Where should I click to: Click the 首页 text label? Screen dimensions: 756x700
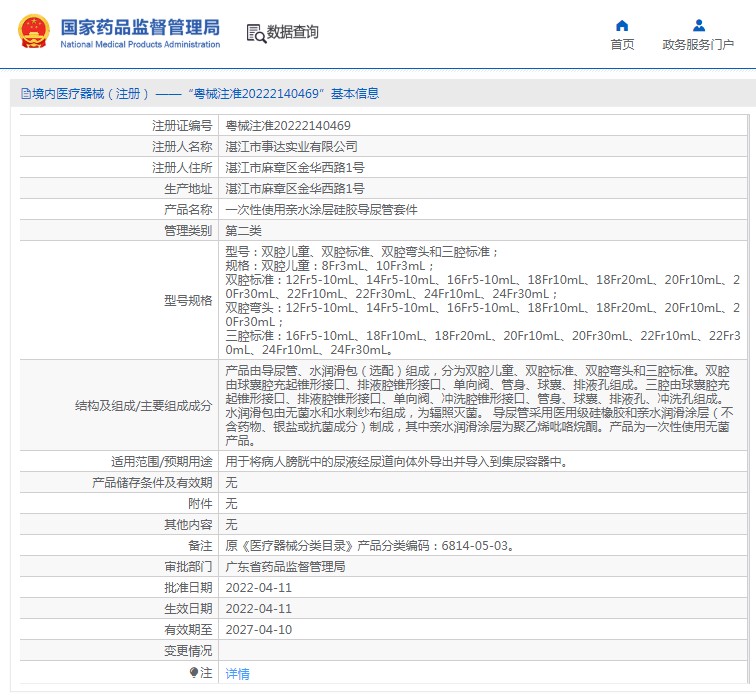(622, 44)
